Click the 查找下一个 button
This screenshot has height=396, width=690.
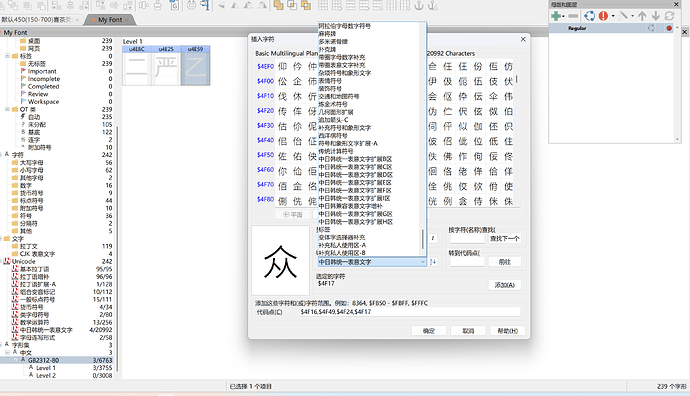click(x=504, y=238)
